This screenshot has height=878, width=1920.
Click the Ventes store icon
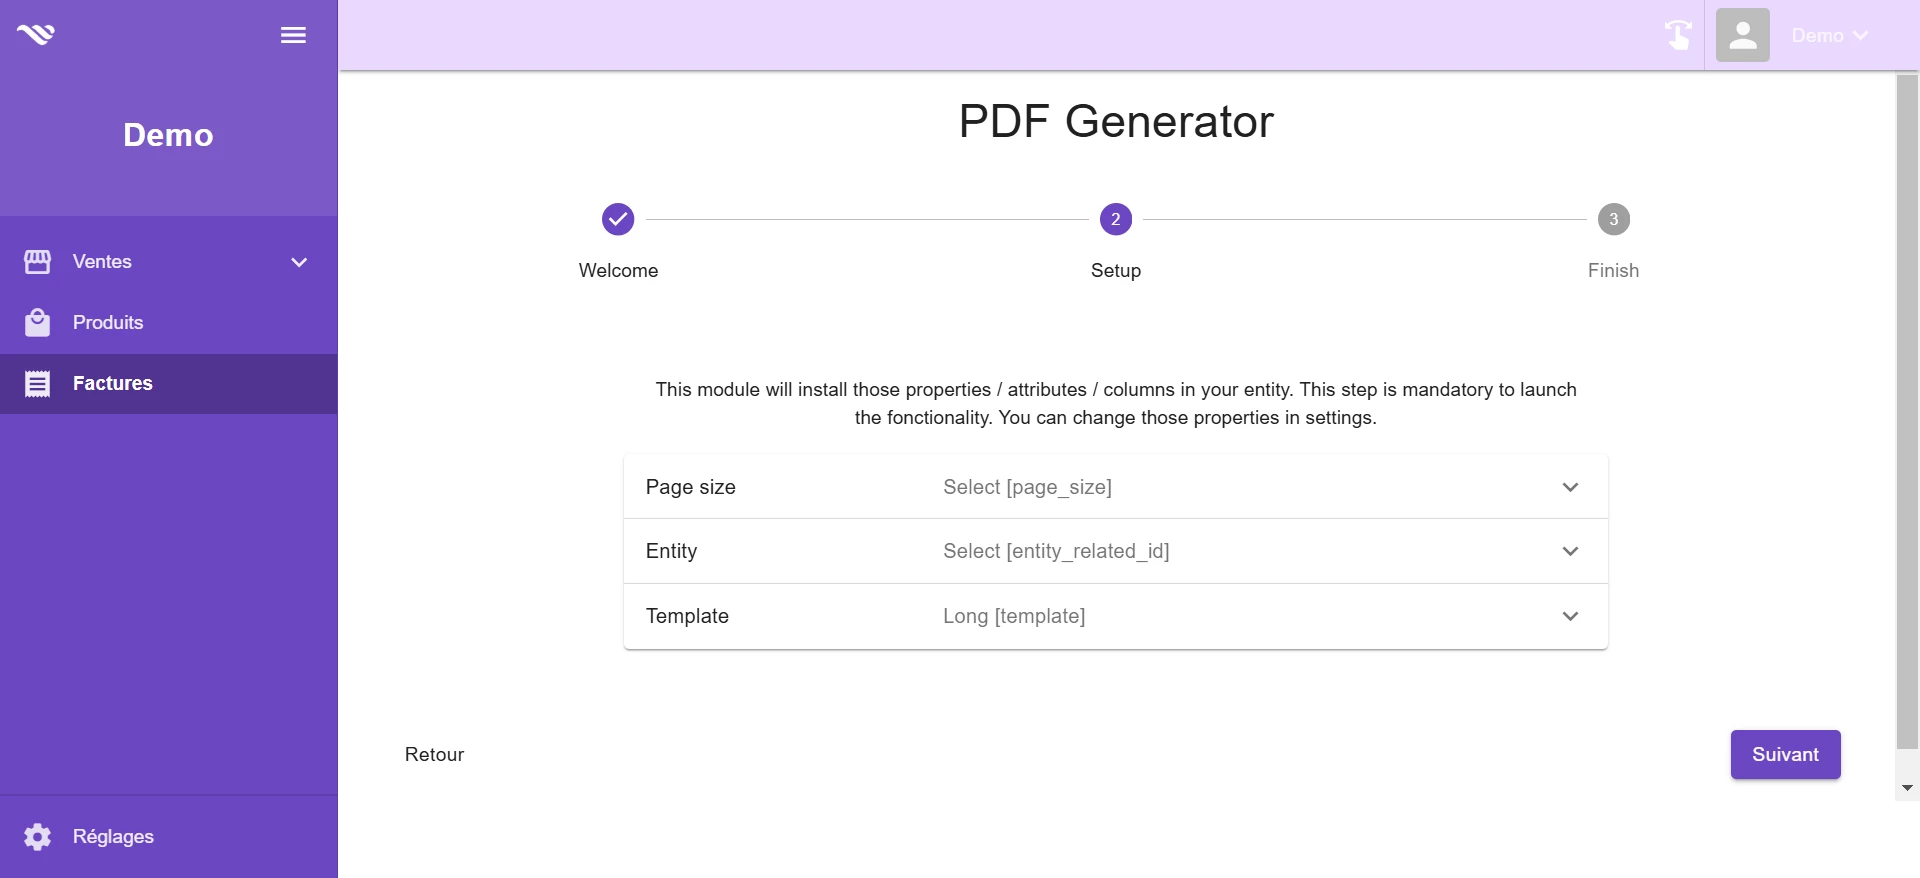click(x=37, y=262)
